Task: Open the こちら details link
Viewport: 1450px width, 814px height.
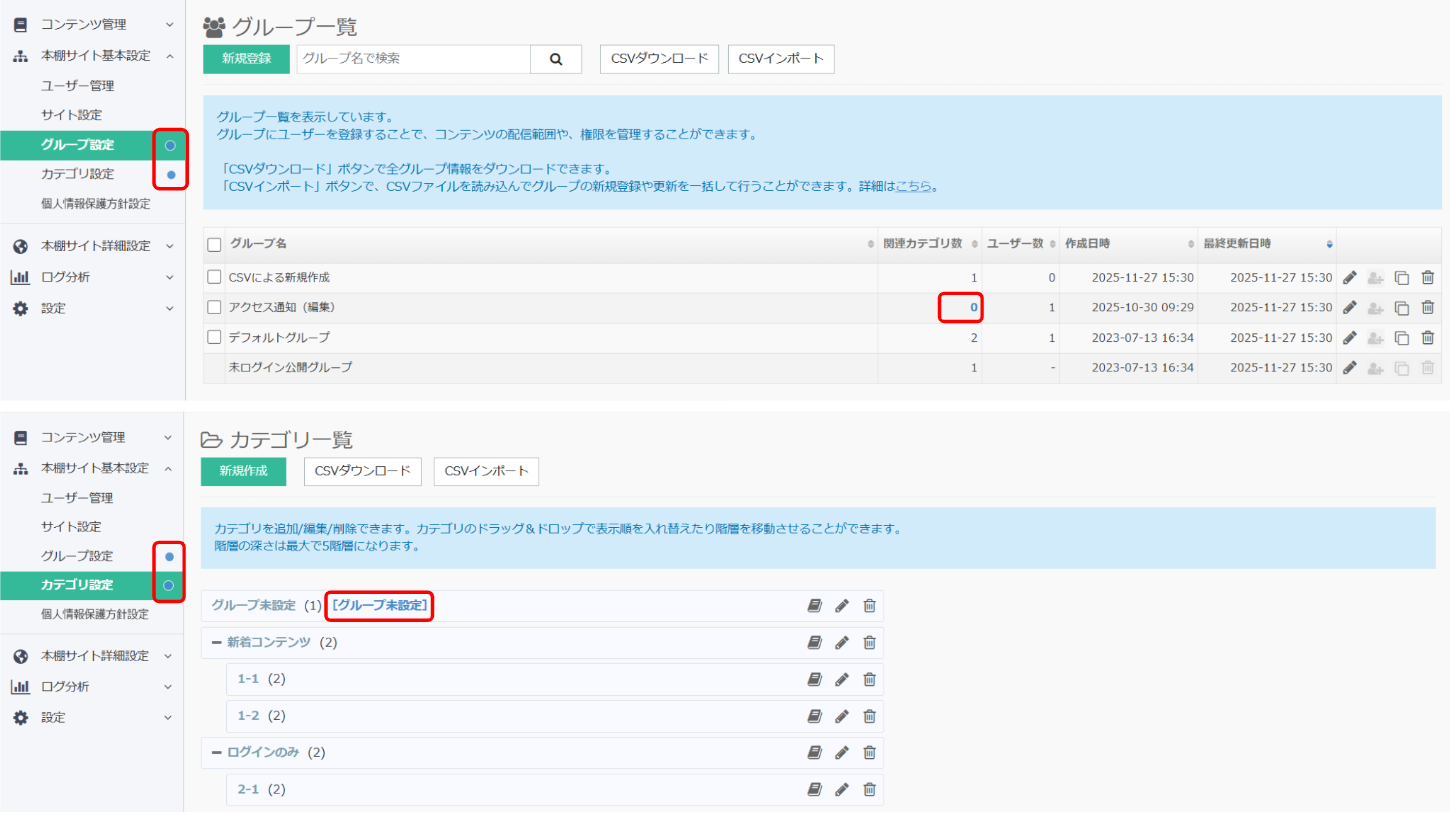Action: pos(913,186)
